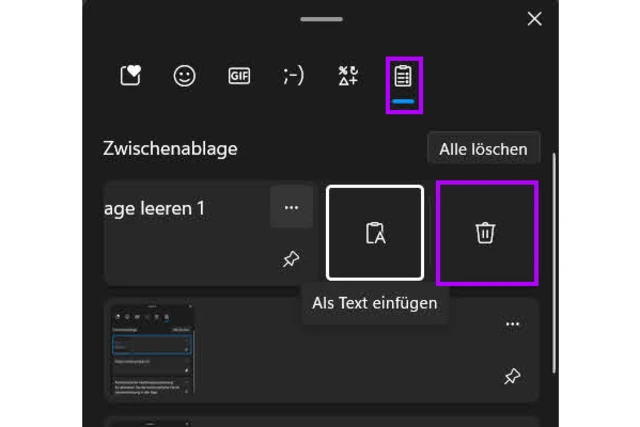Click the Alle löschen button
The image size is (640, 427).
pos(483,149)
